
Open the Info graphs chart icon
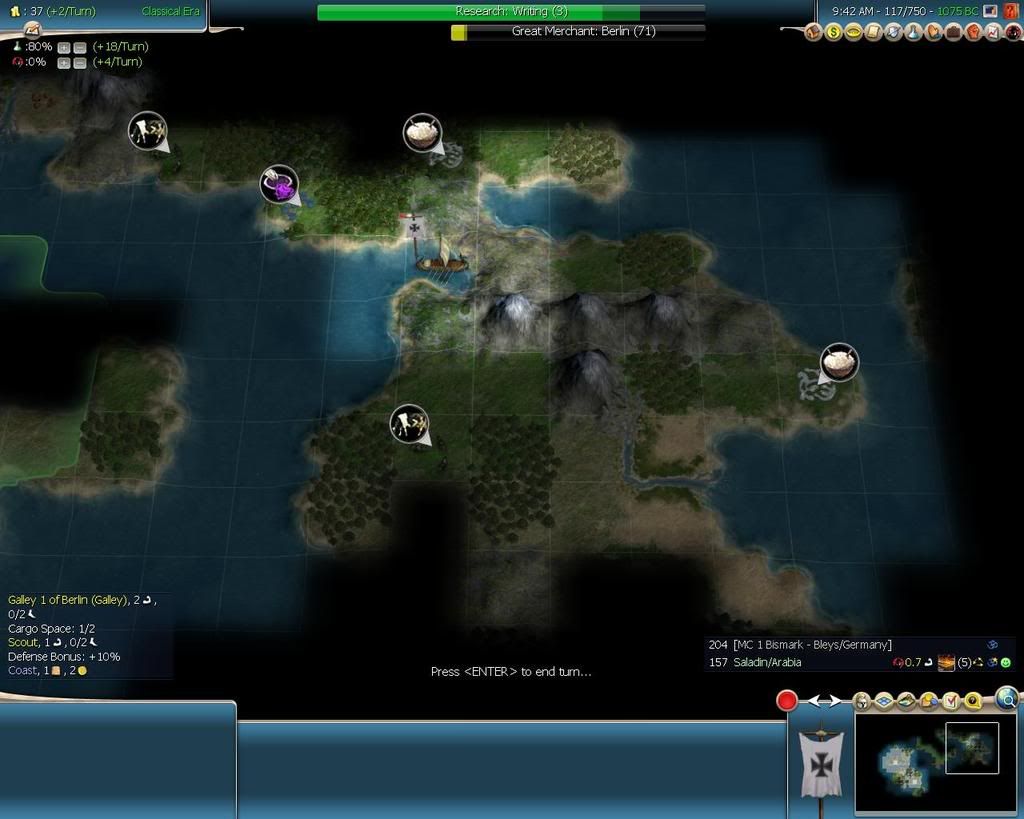[993, 32]
